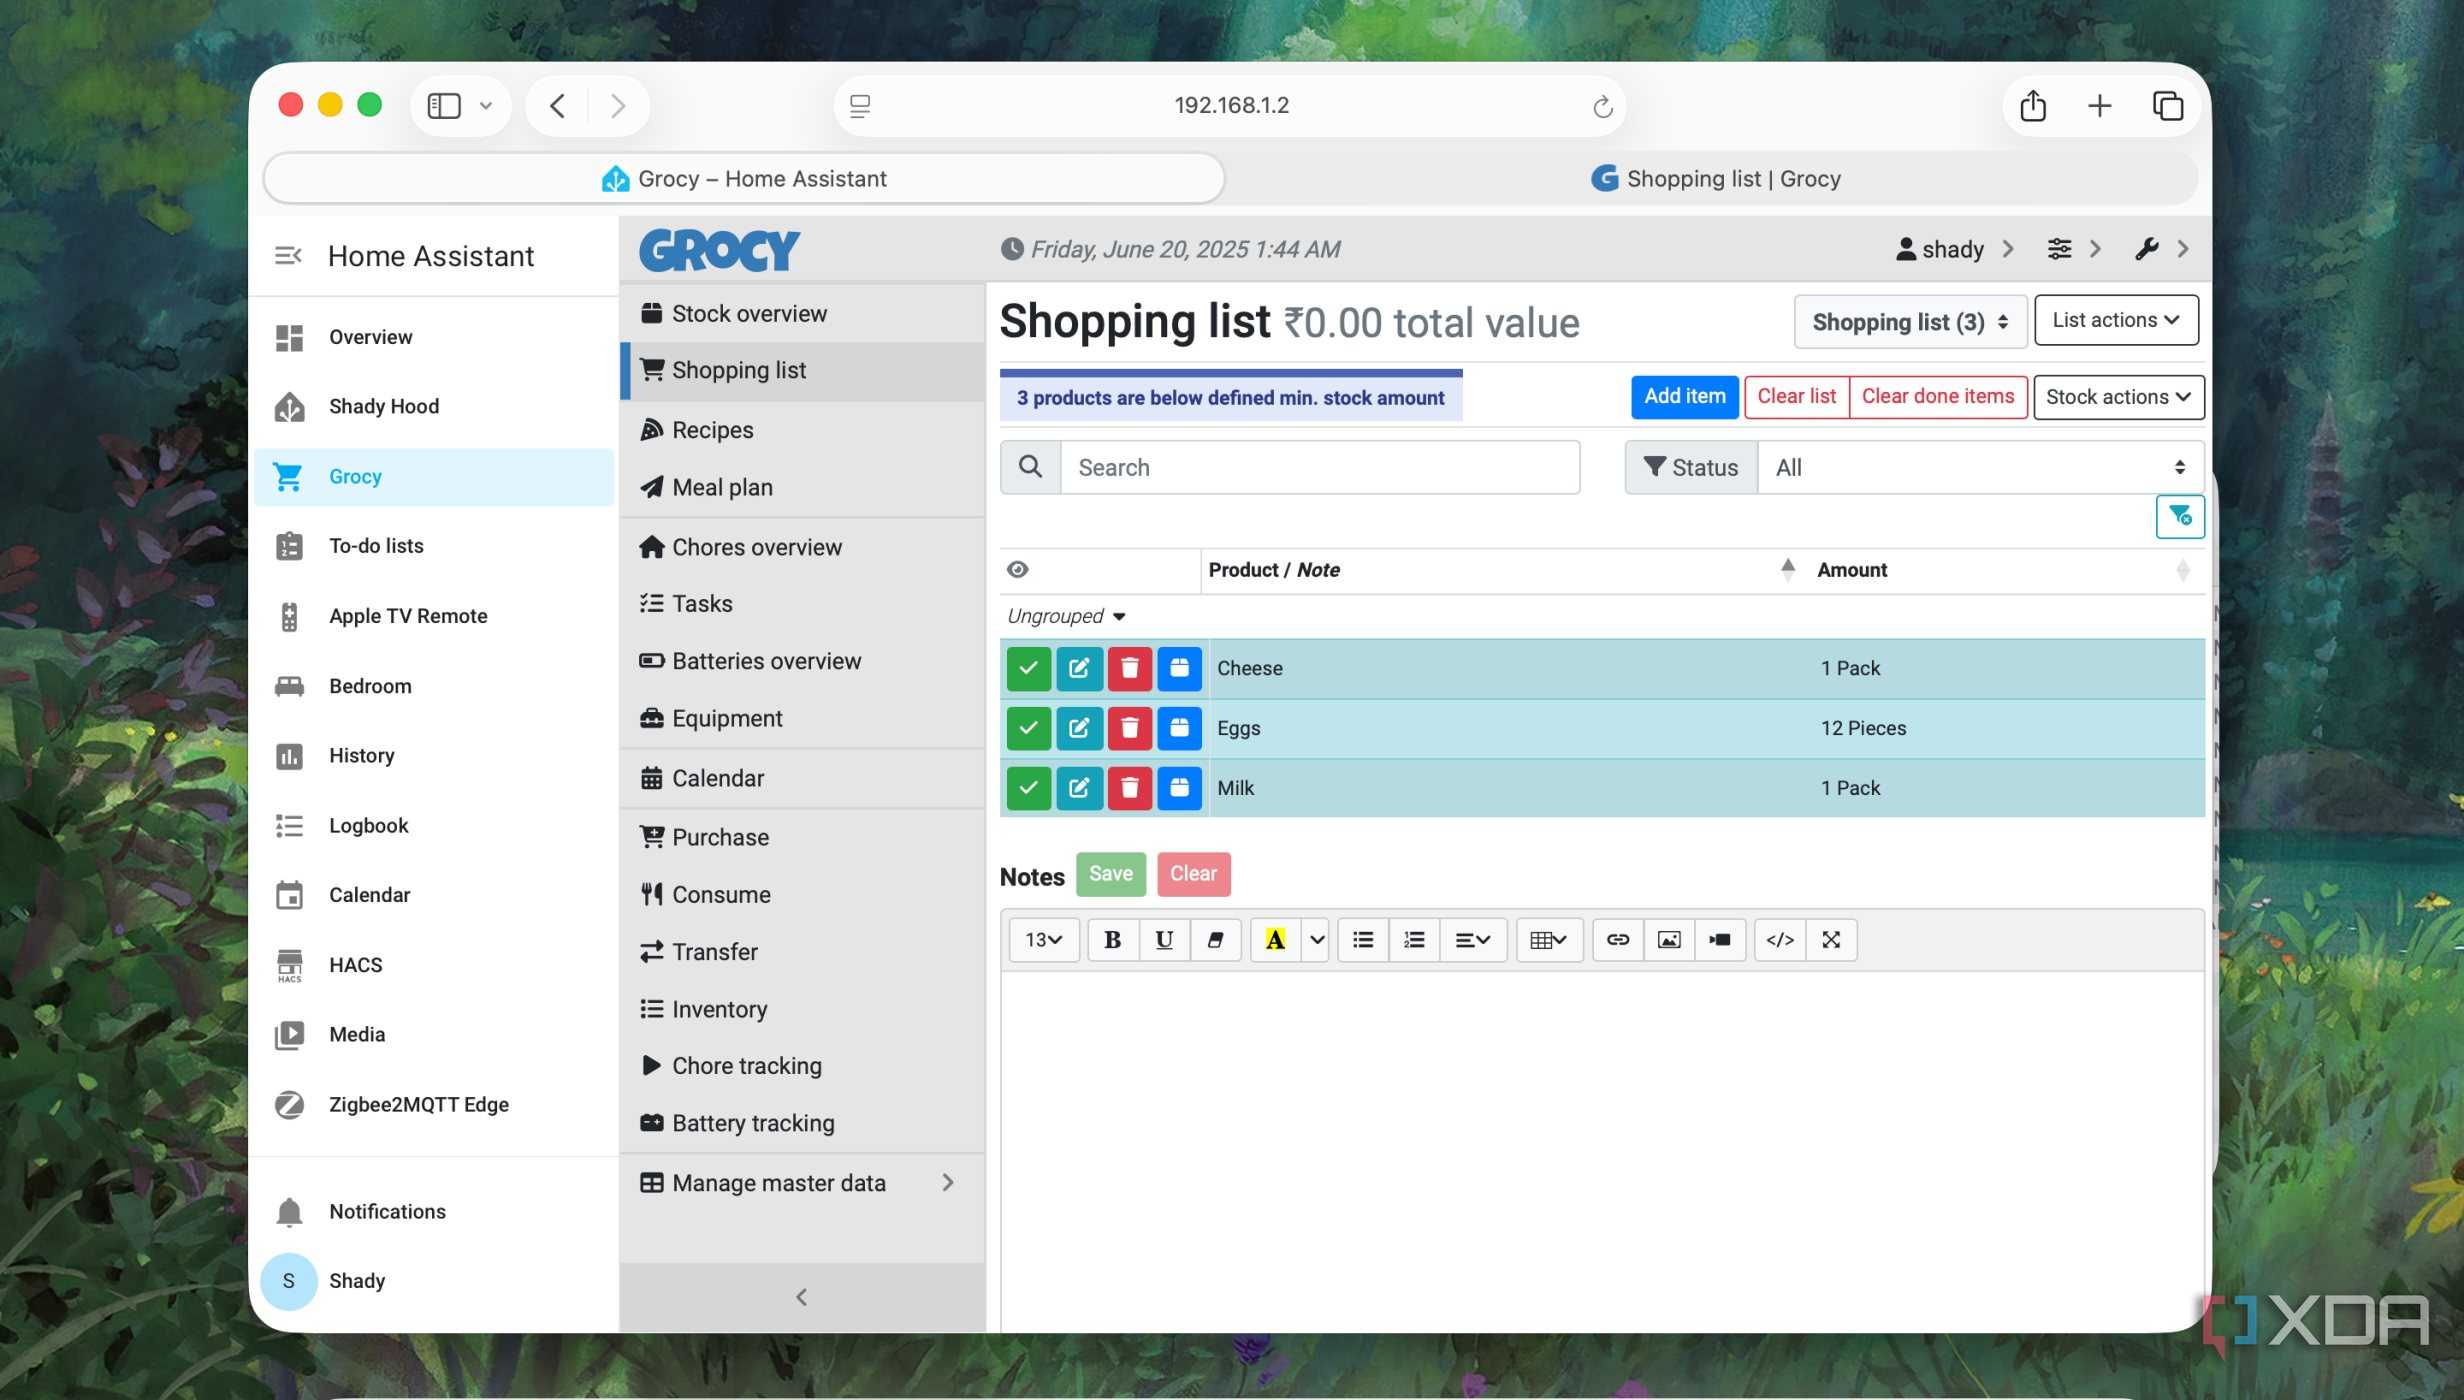Screen dimensions: 2464x1400
Task: Click Clear list button
Action: pos(1797,396)
